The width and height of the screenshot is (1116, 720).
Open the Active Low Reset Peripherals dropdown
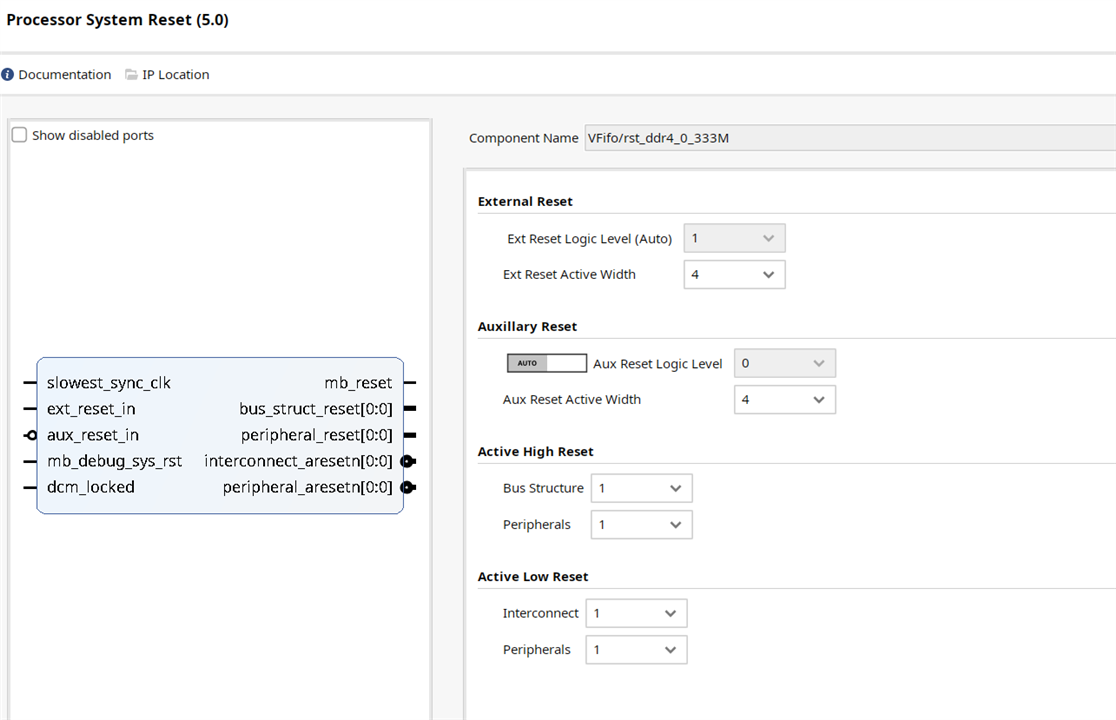pos(636,650)
